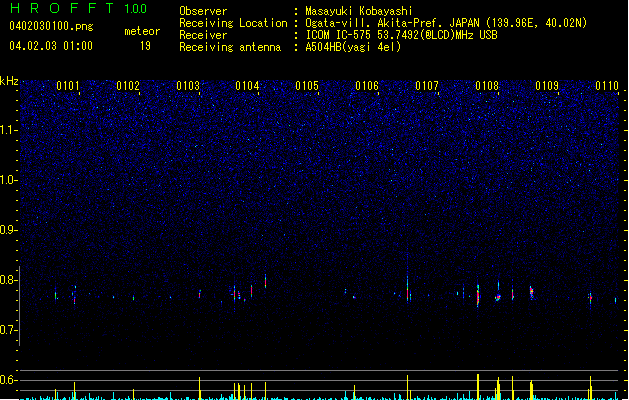Screen dimensions: 629x400
Task: Click the 0103 time marker
Action: coord(188,86)
